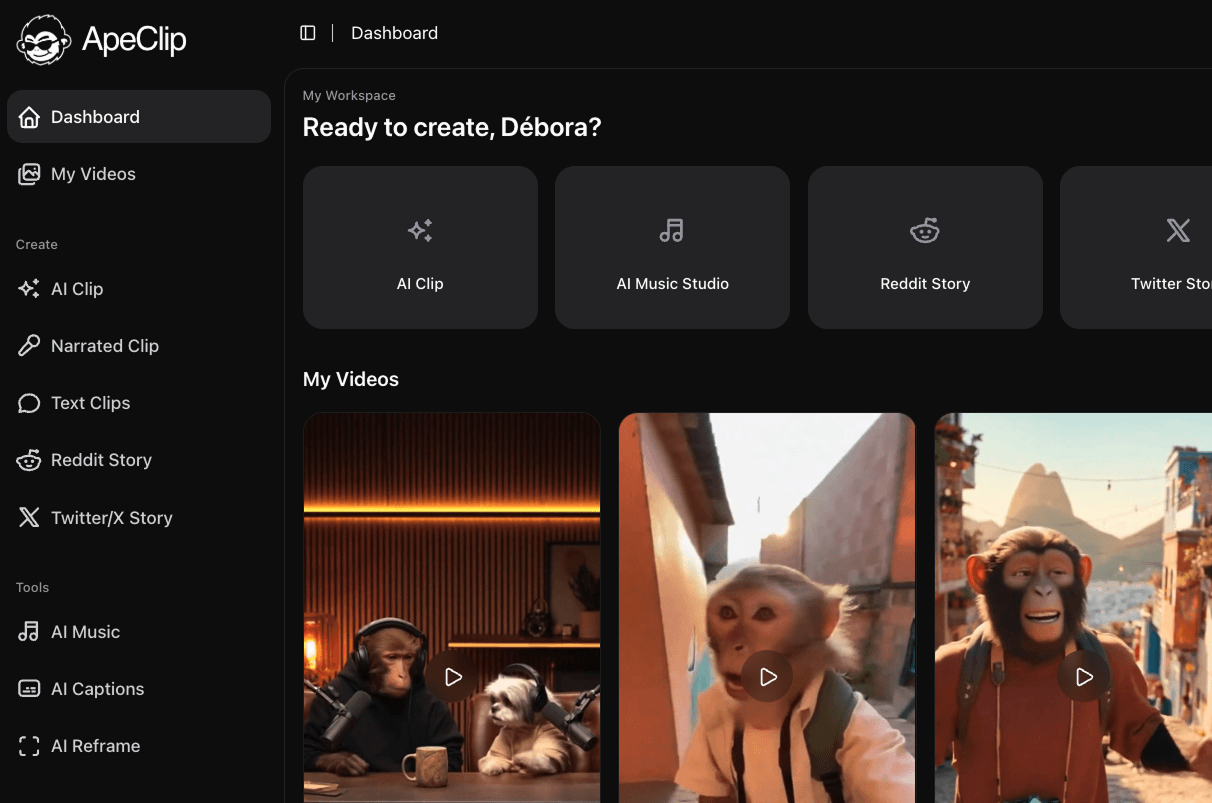Select the My Videos sidebar icon
1212x803 pixels.
point(28,173)
